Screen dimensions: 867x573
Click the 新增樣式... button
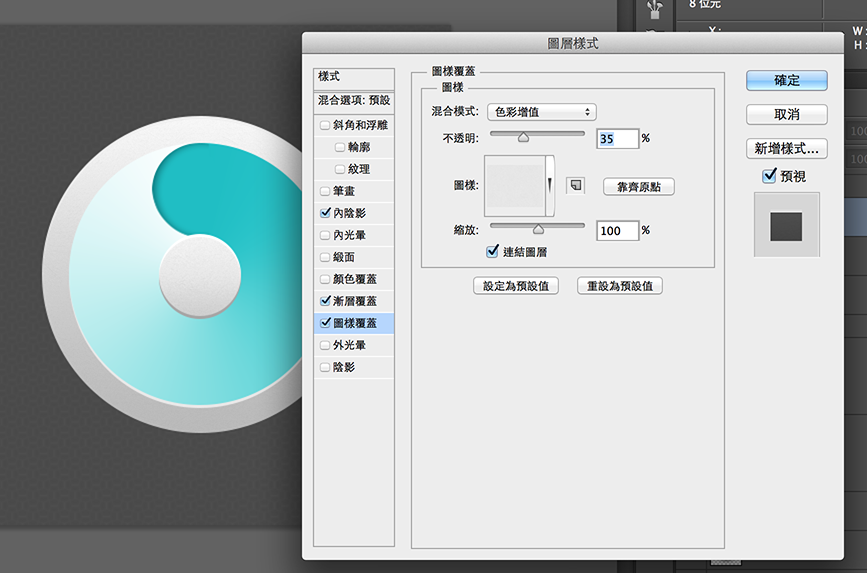click(x=787, y=148)
